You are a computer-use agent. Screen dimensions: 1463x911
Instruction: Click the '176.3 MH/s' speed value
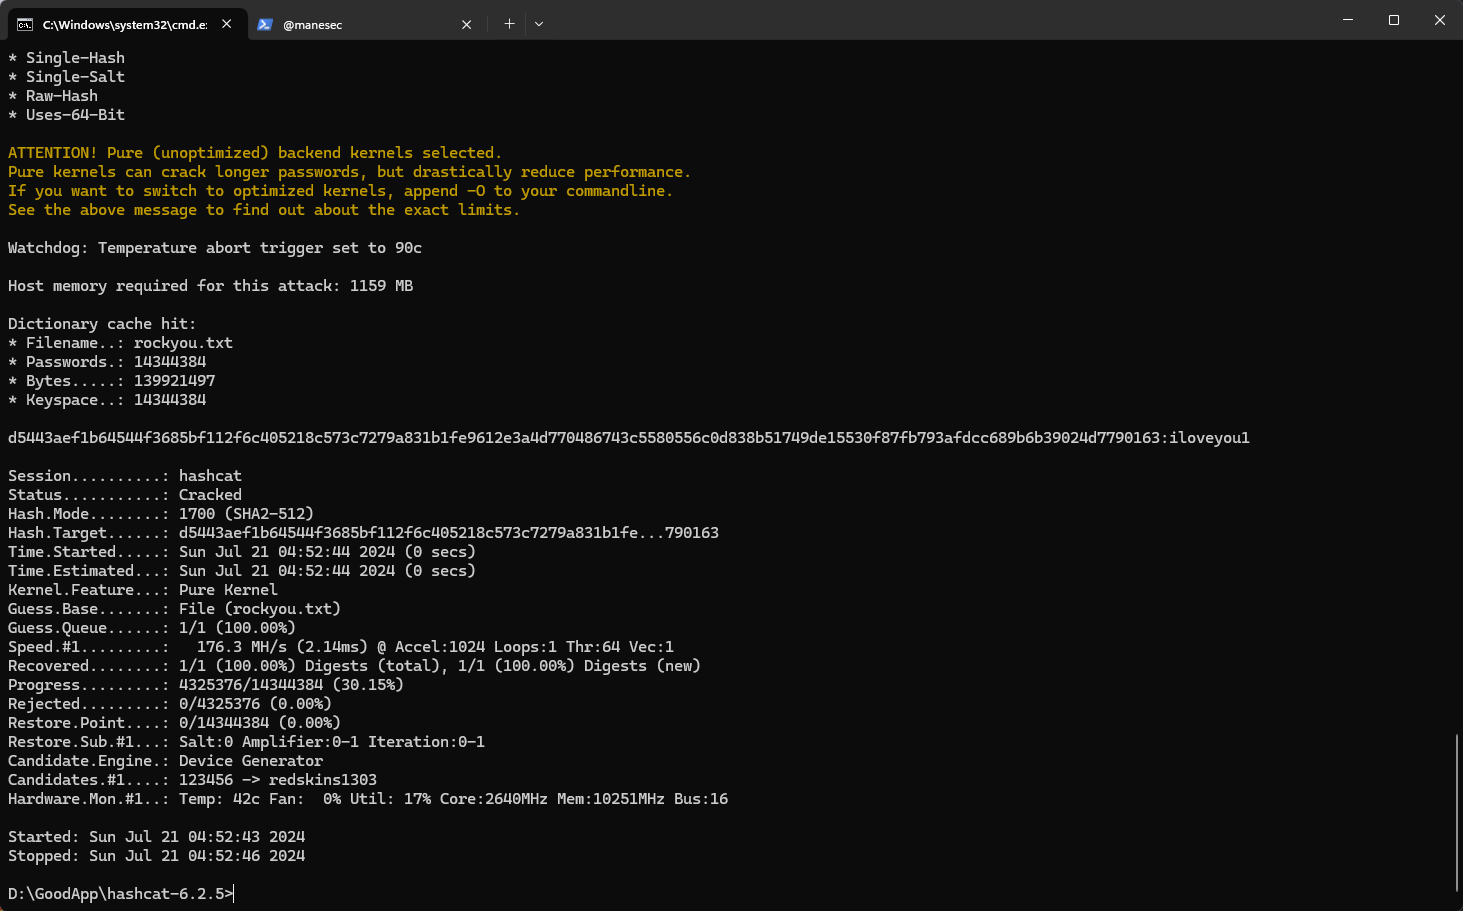click(x=242, y=647)
